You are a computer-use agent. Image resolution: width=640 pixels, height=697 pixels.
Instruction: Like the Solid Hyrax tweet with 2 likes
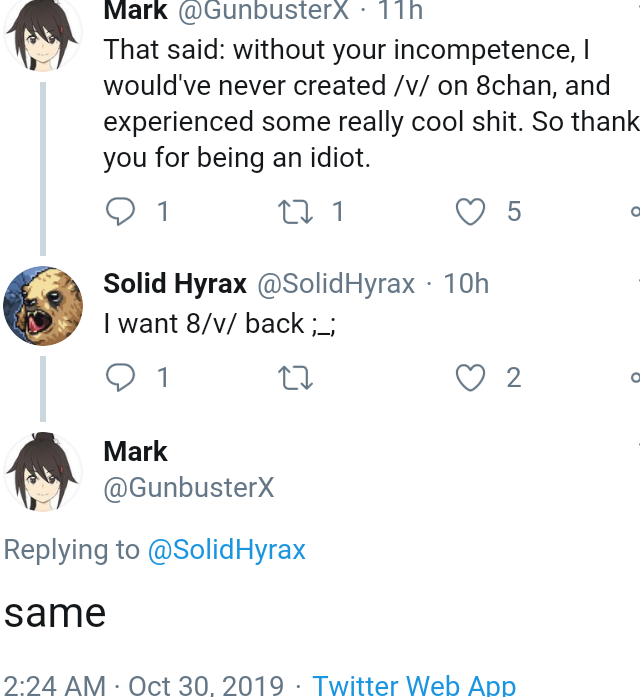(470, 377)
